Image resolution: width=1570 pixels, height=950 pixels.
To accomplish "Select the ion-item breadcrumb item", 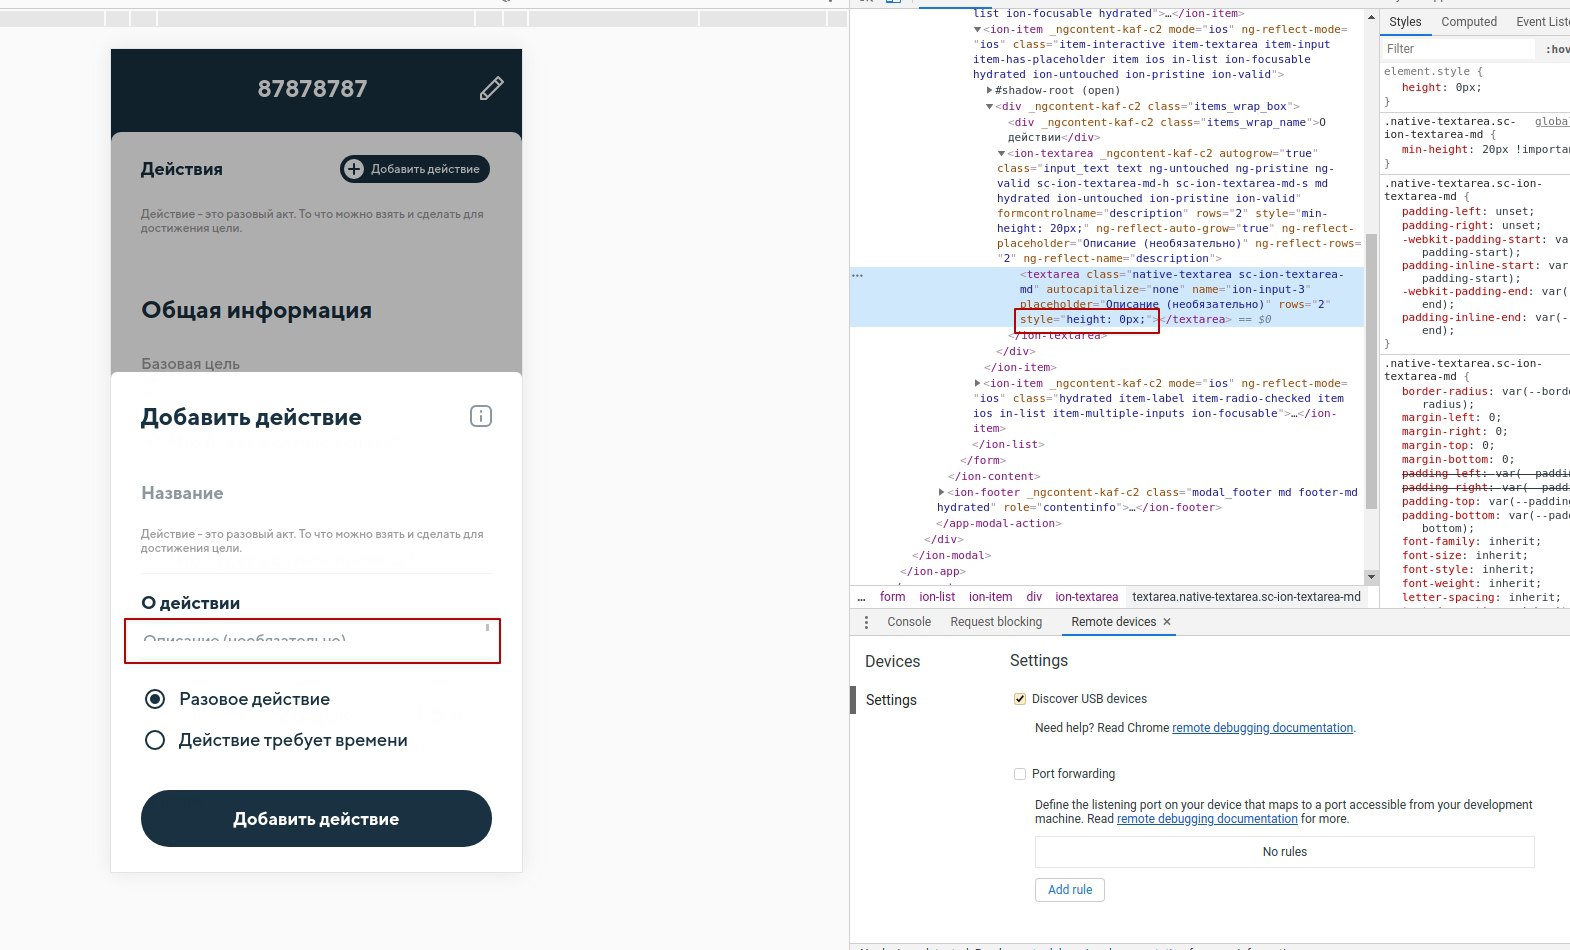I will coord(990,597).
